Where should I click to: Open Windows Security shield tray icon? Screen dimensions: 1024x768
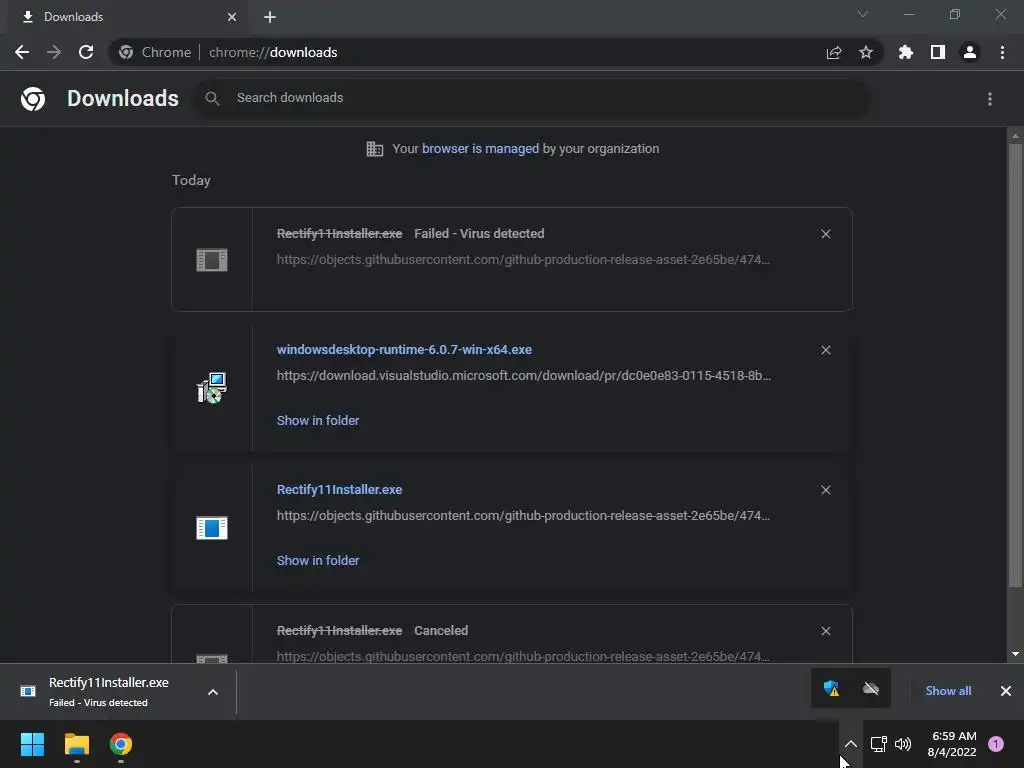(x=831, y=688)
